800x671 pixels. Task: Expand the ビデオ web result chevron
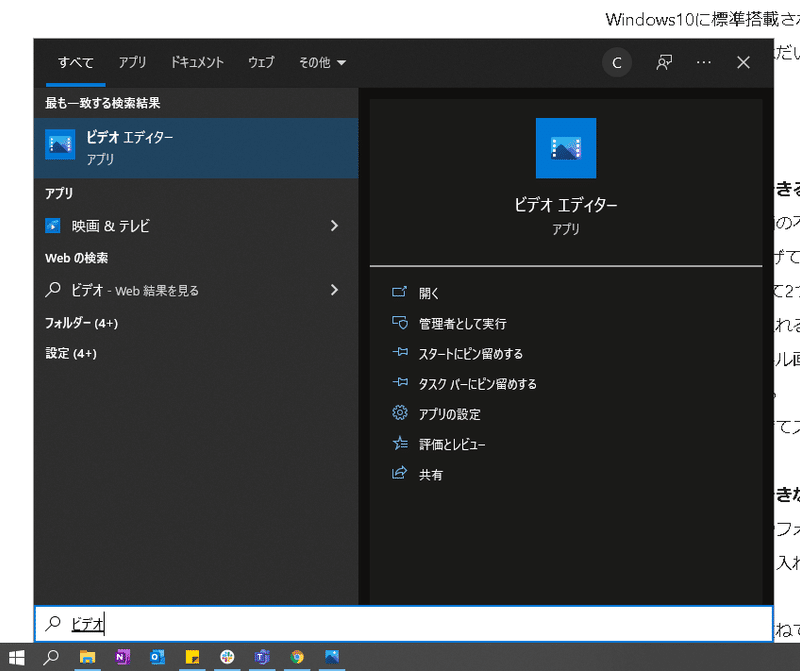tap(334, 290)
